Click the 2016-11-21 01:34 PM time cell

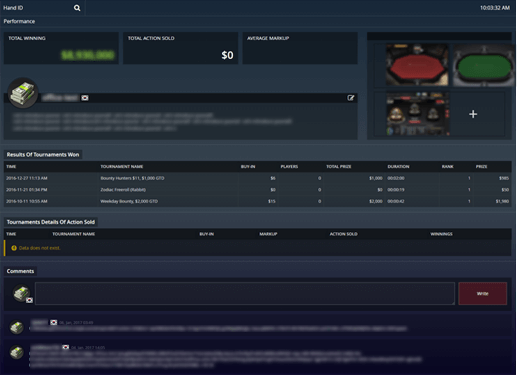click(27, 190)
